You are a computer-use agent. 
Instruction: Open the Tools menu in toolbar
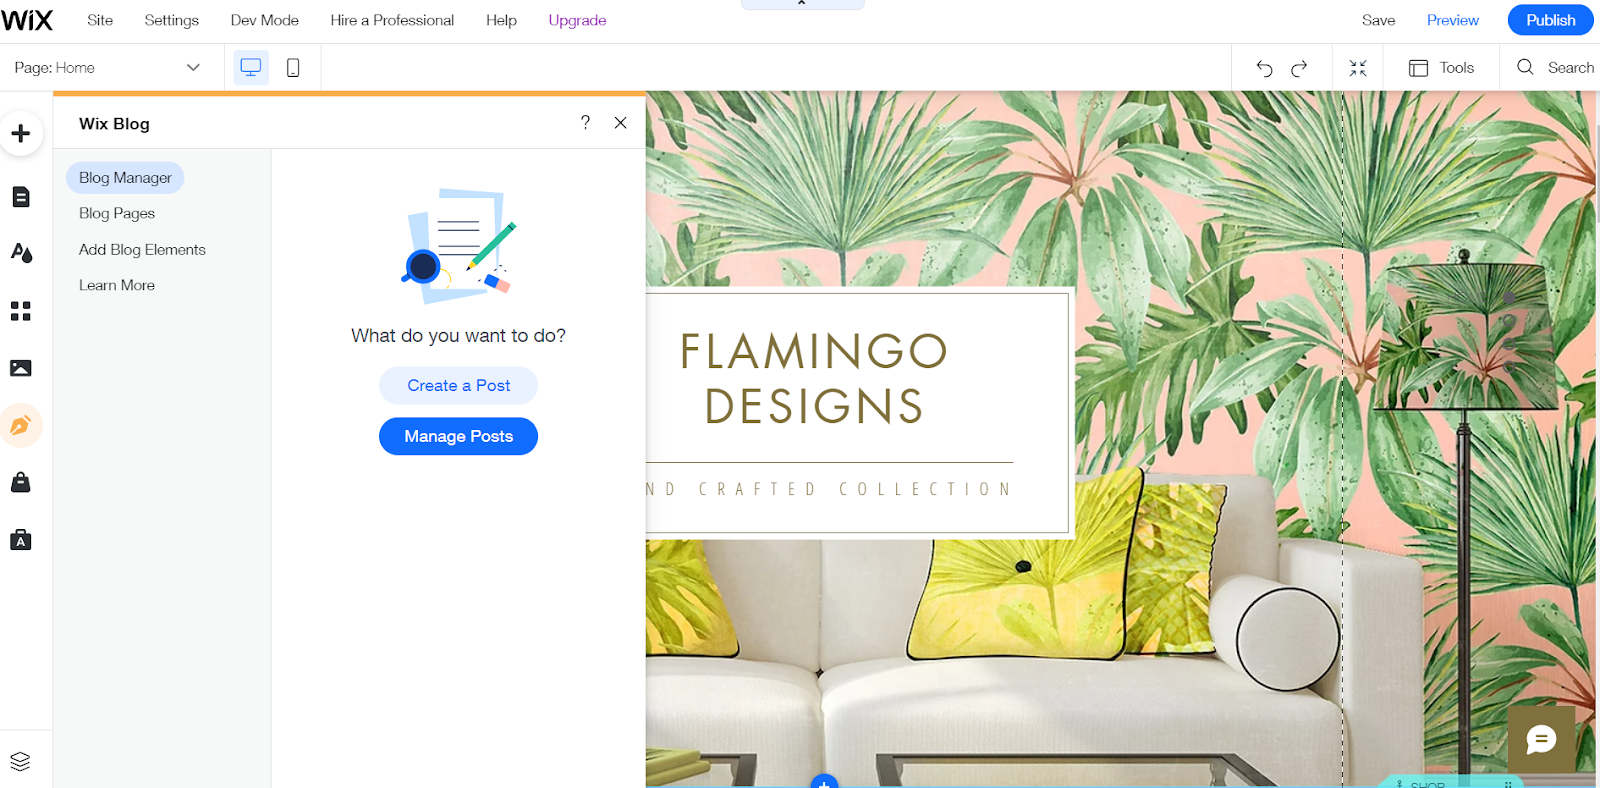pyautogui.click(x=1441, y=68)
